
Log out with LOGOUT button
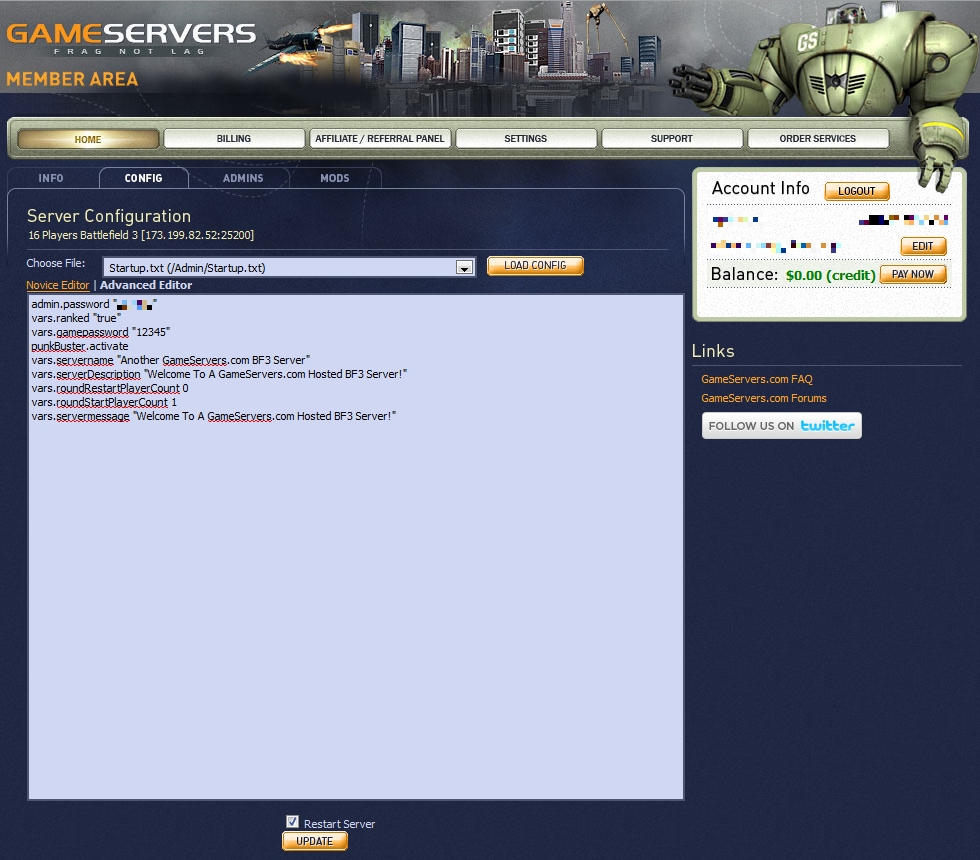[x=856, y=191]
